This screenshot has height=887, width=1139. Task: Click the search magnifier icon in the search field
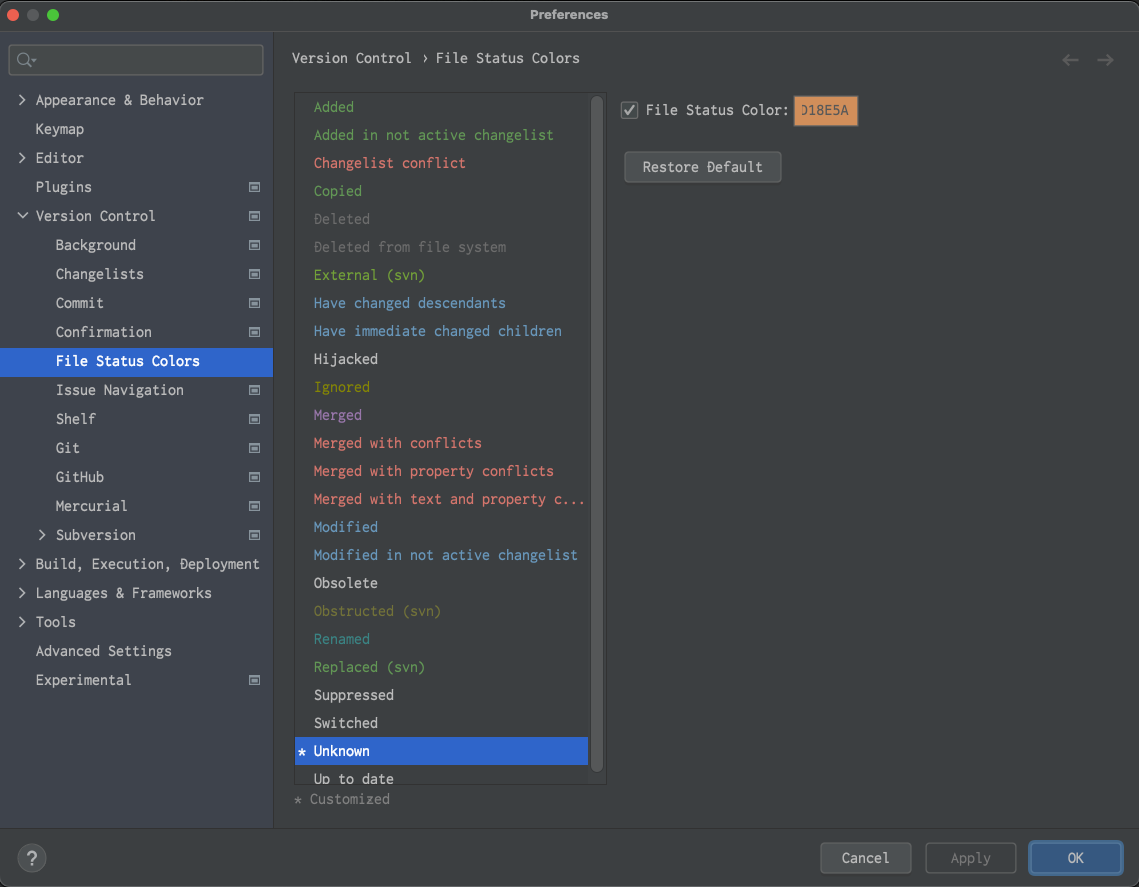coord(25,60)
